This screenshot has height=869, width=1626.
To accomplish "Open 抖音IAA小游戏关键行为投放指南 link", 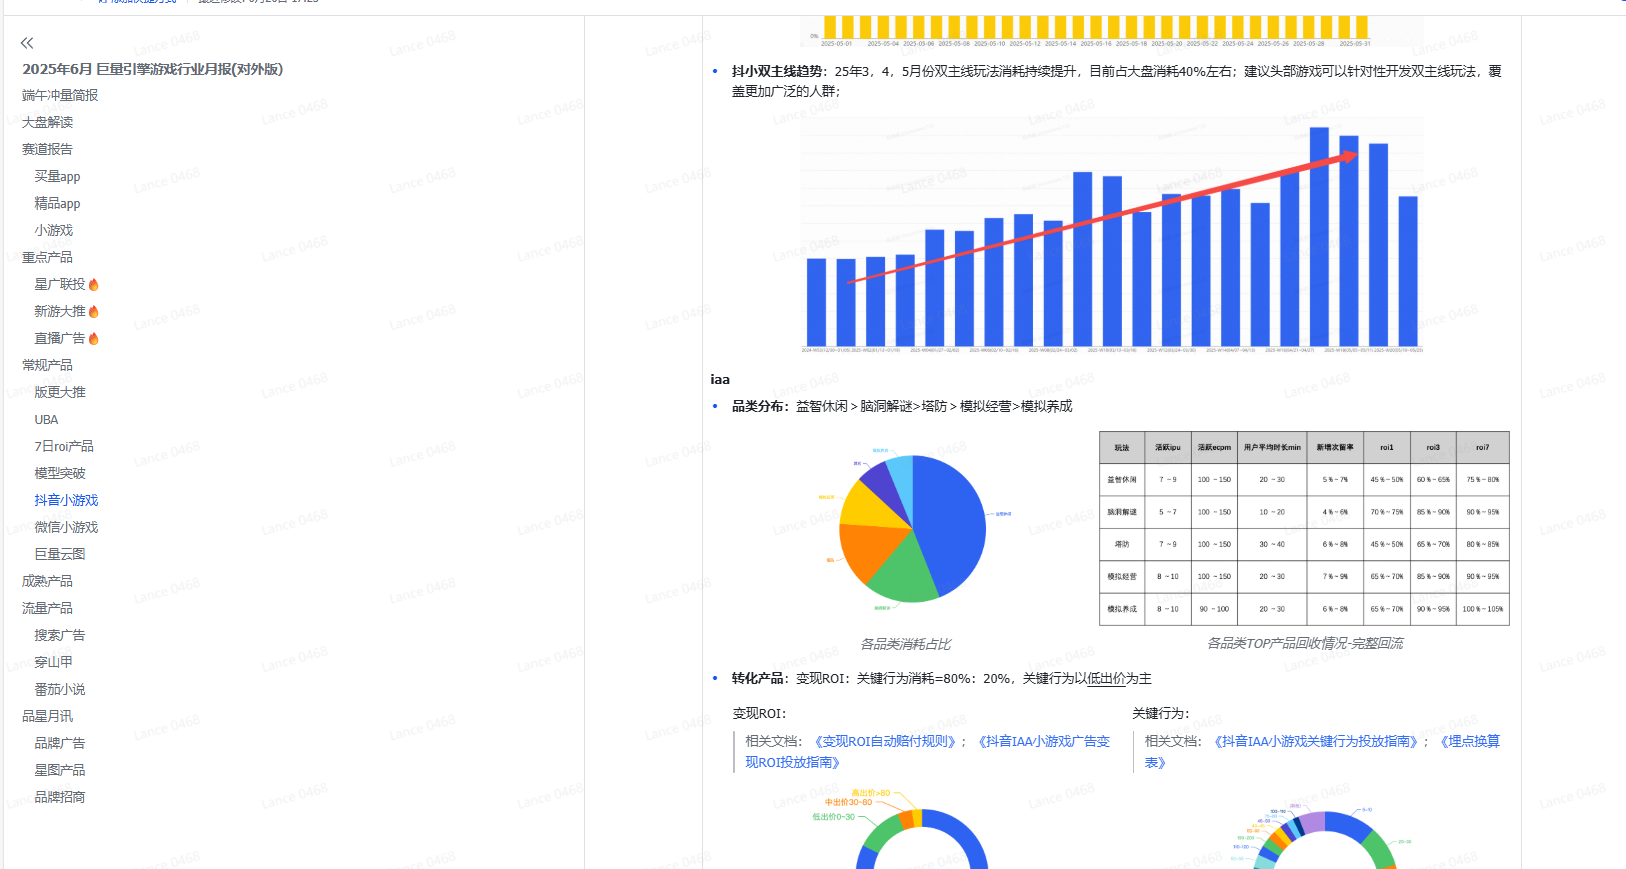I will 1316,741.
